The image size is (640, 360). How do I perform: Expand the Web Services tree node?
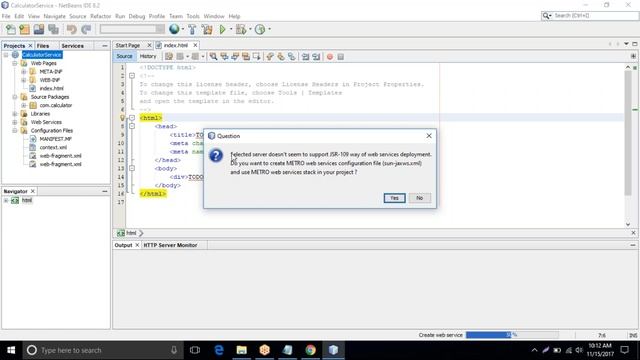tap(15, 122)
